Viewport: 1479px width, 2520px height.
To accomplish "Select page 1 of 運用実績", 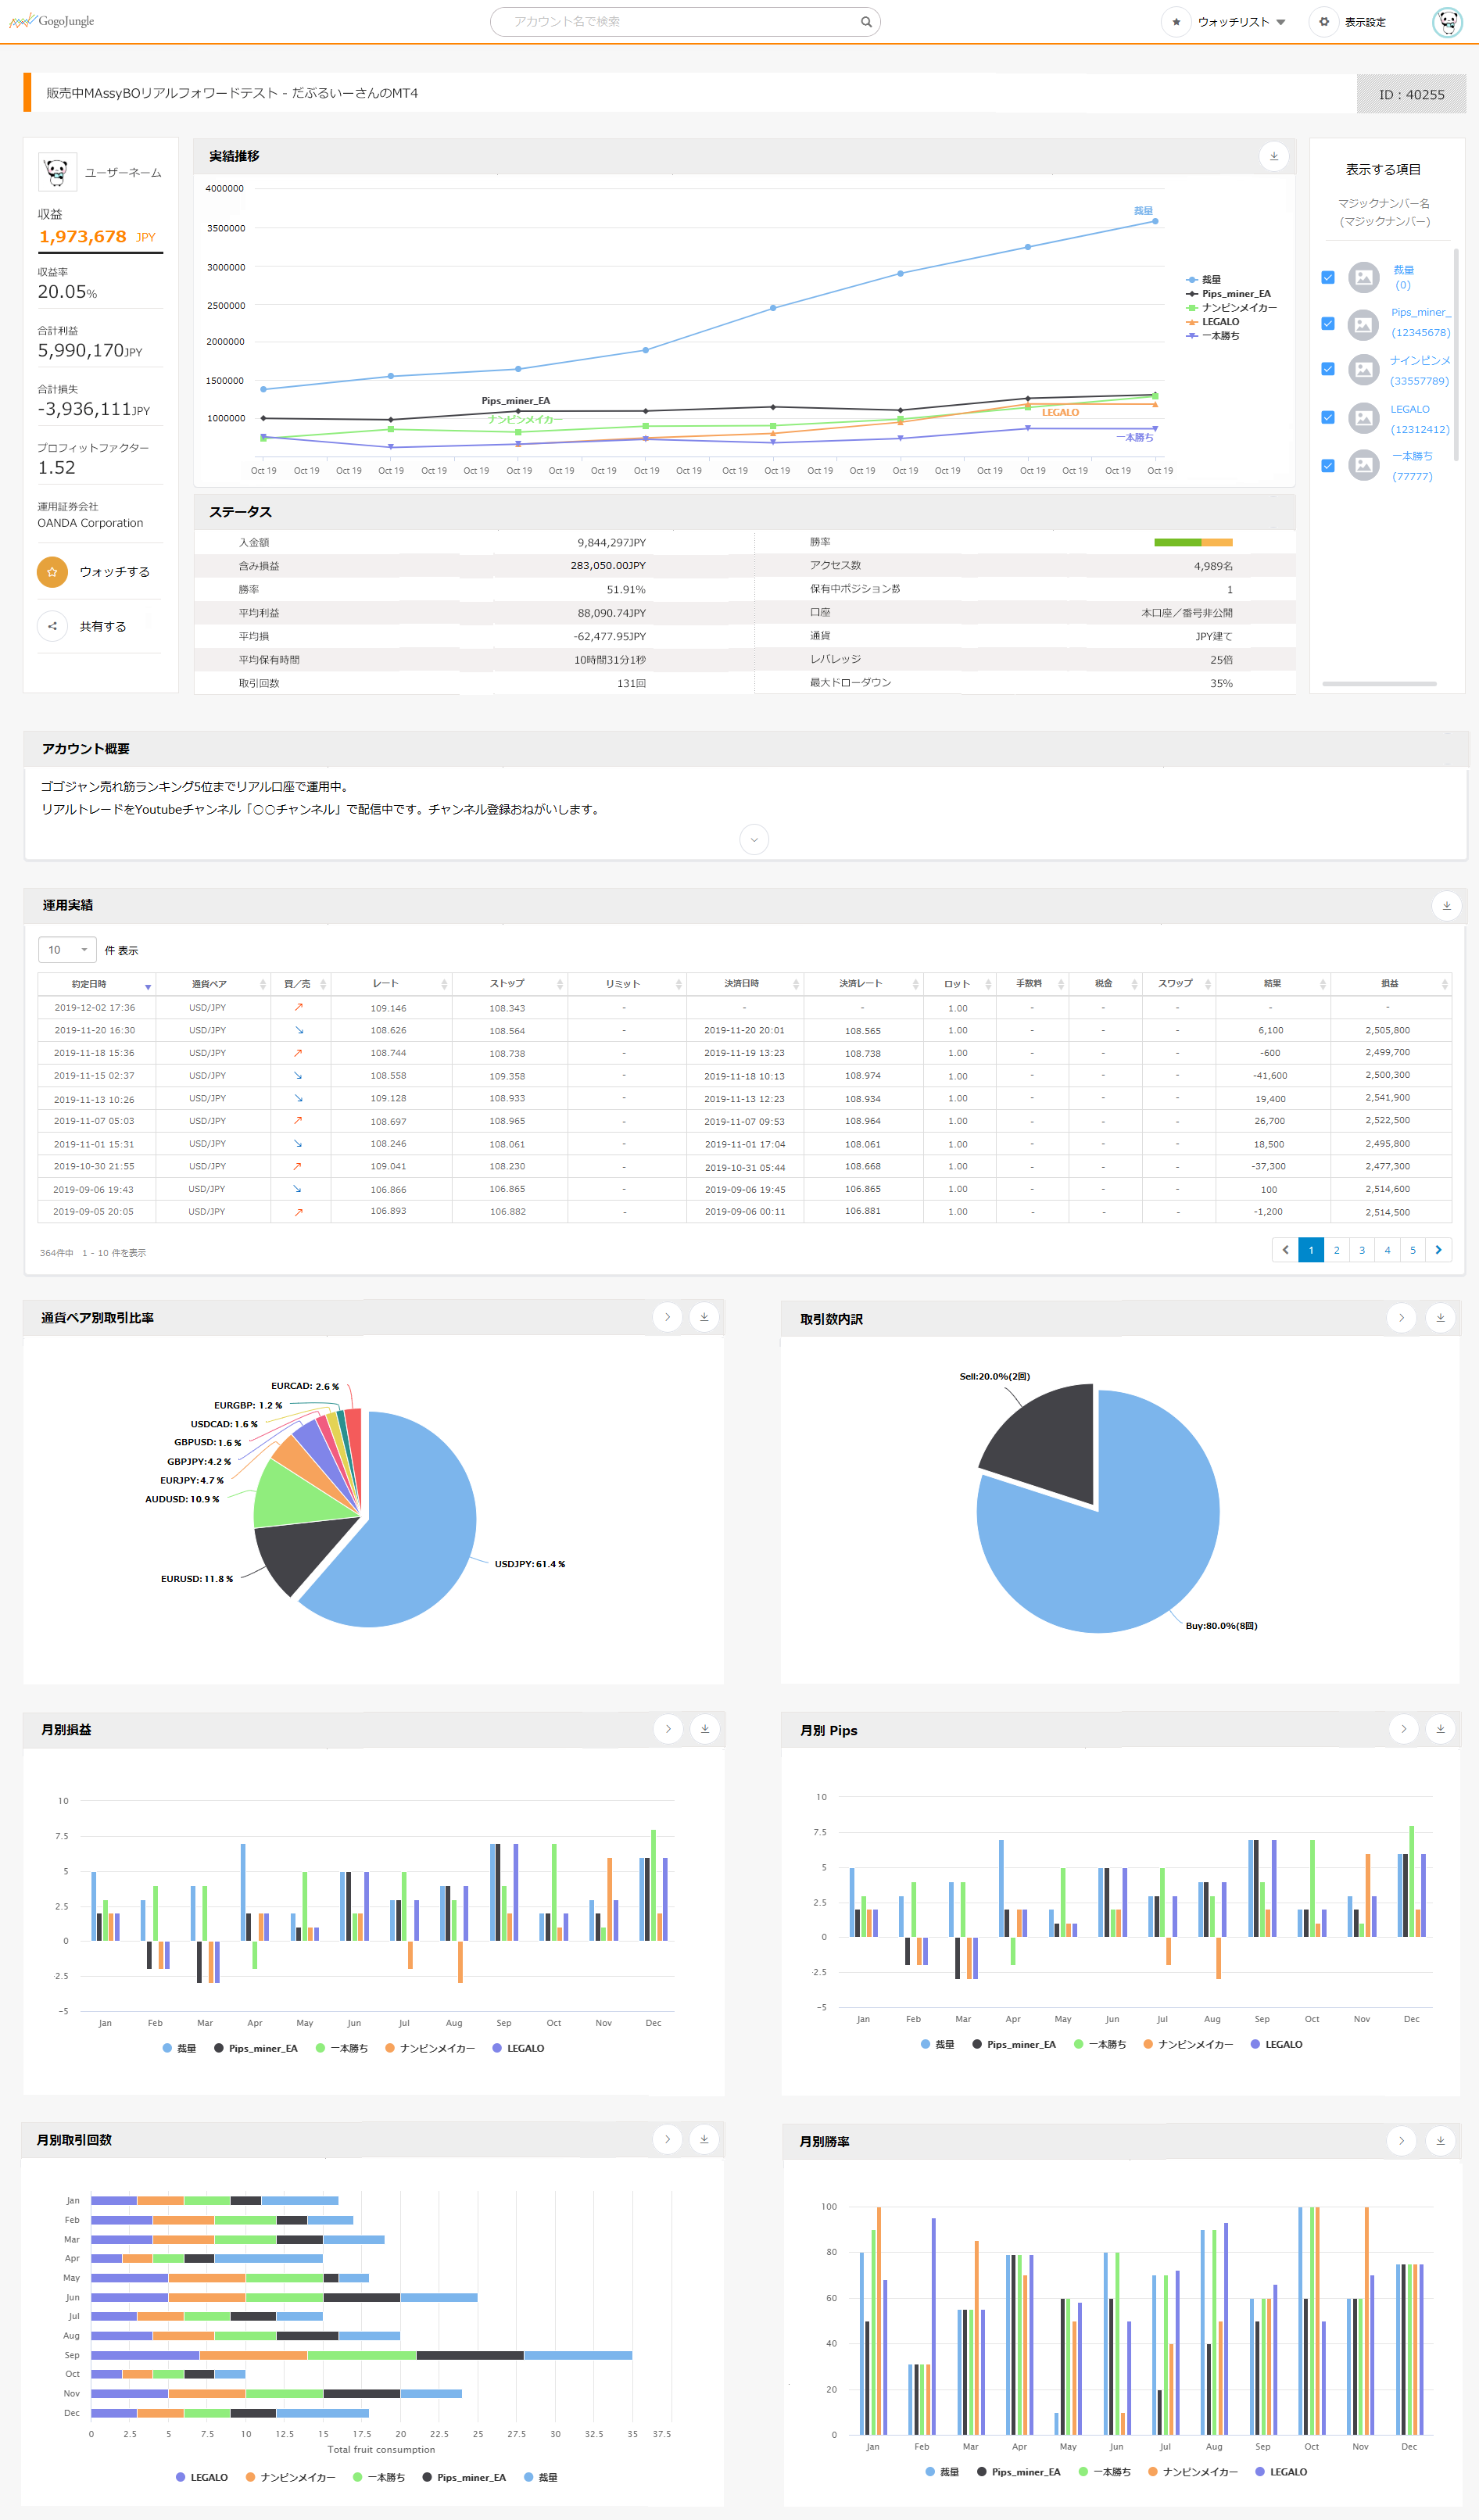I will pos(1311,1250).
